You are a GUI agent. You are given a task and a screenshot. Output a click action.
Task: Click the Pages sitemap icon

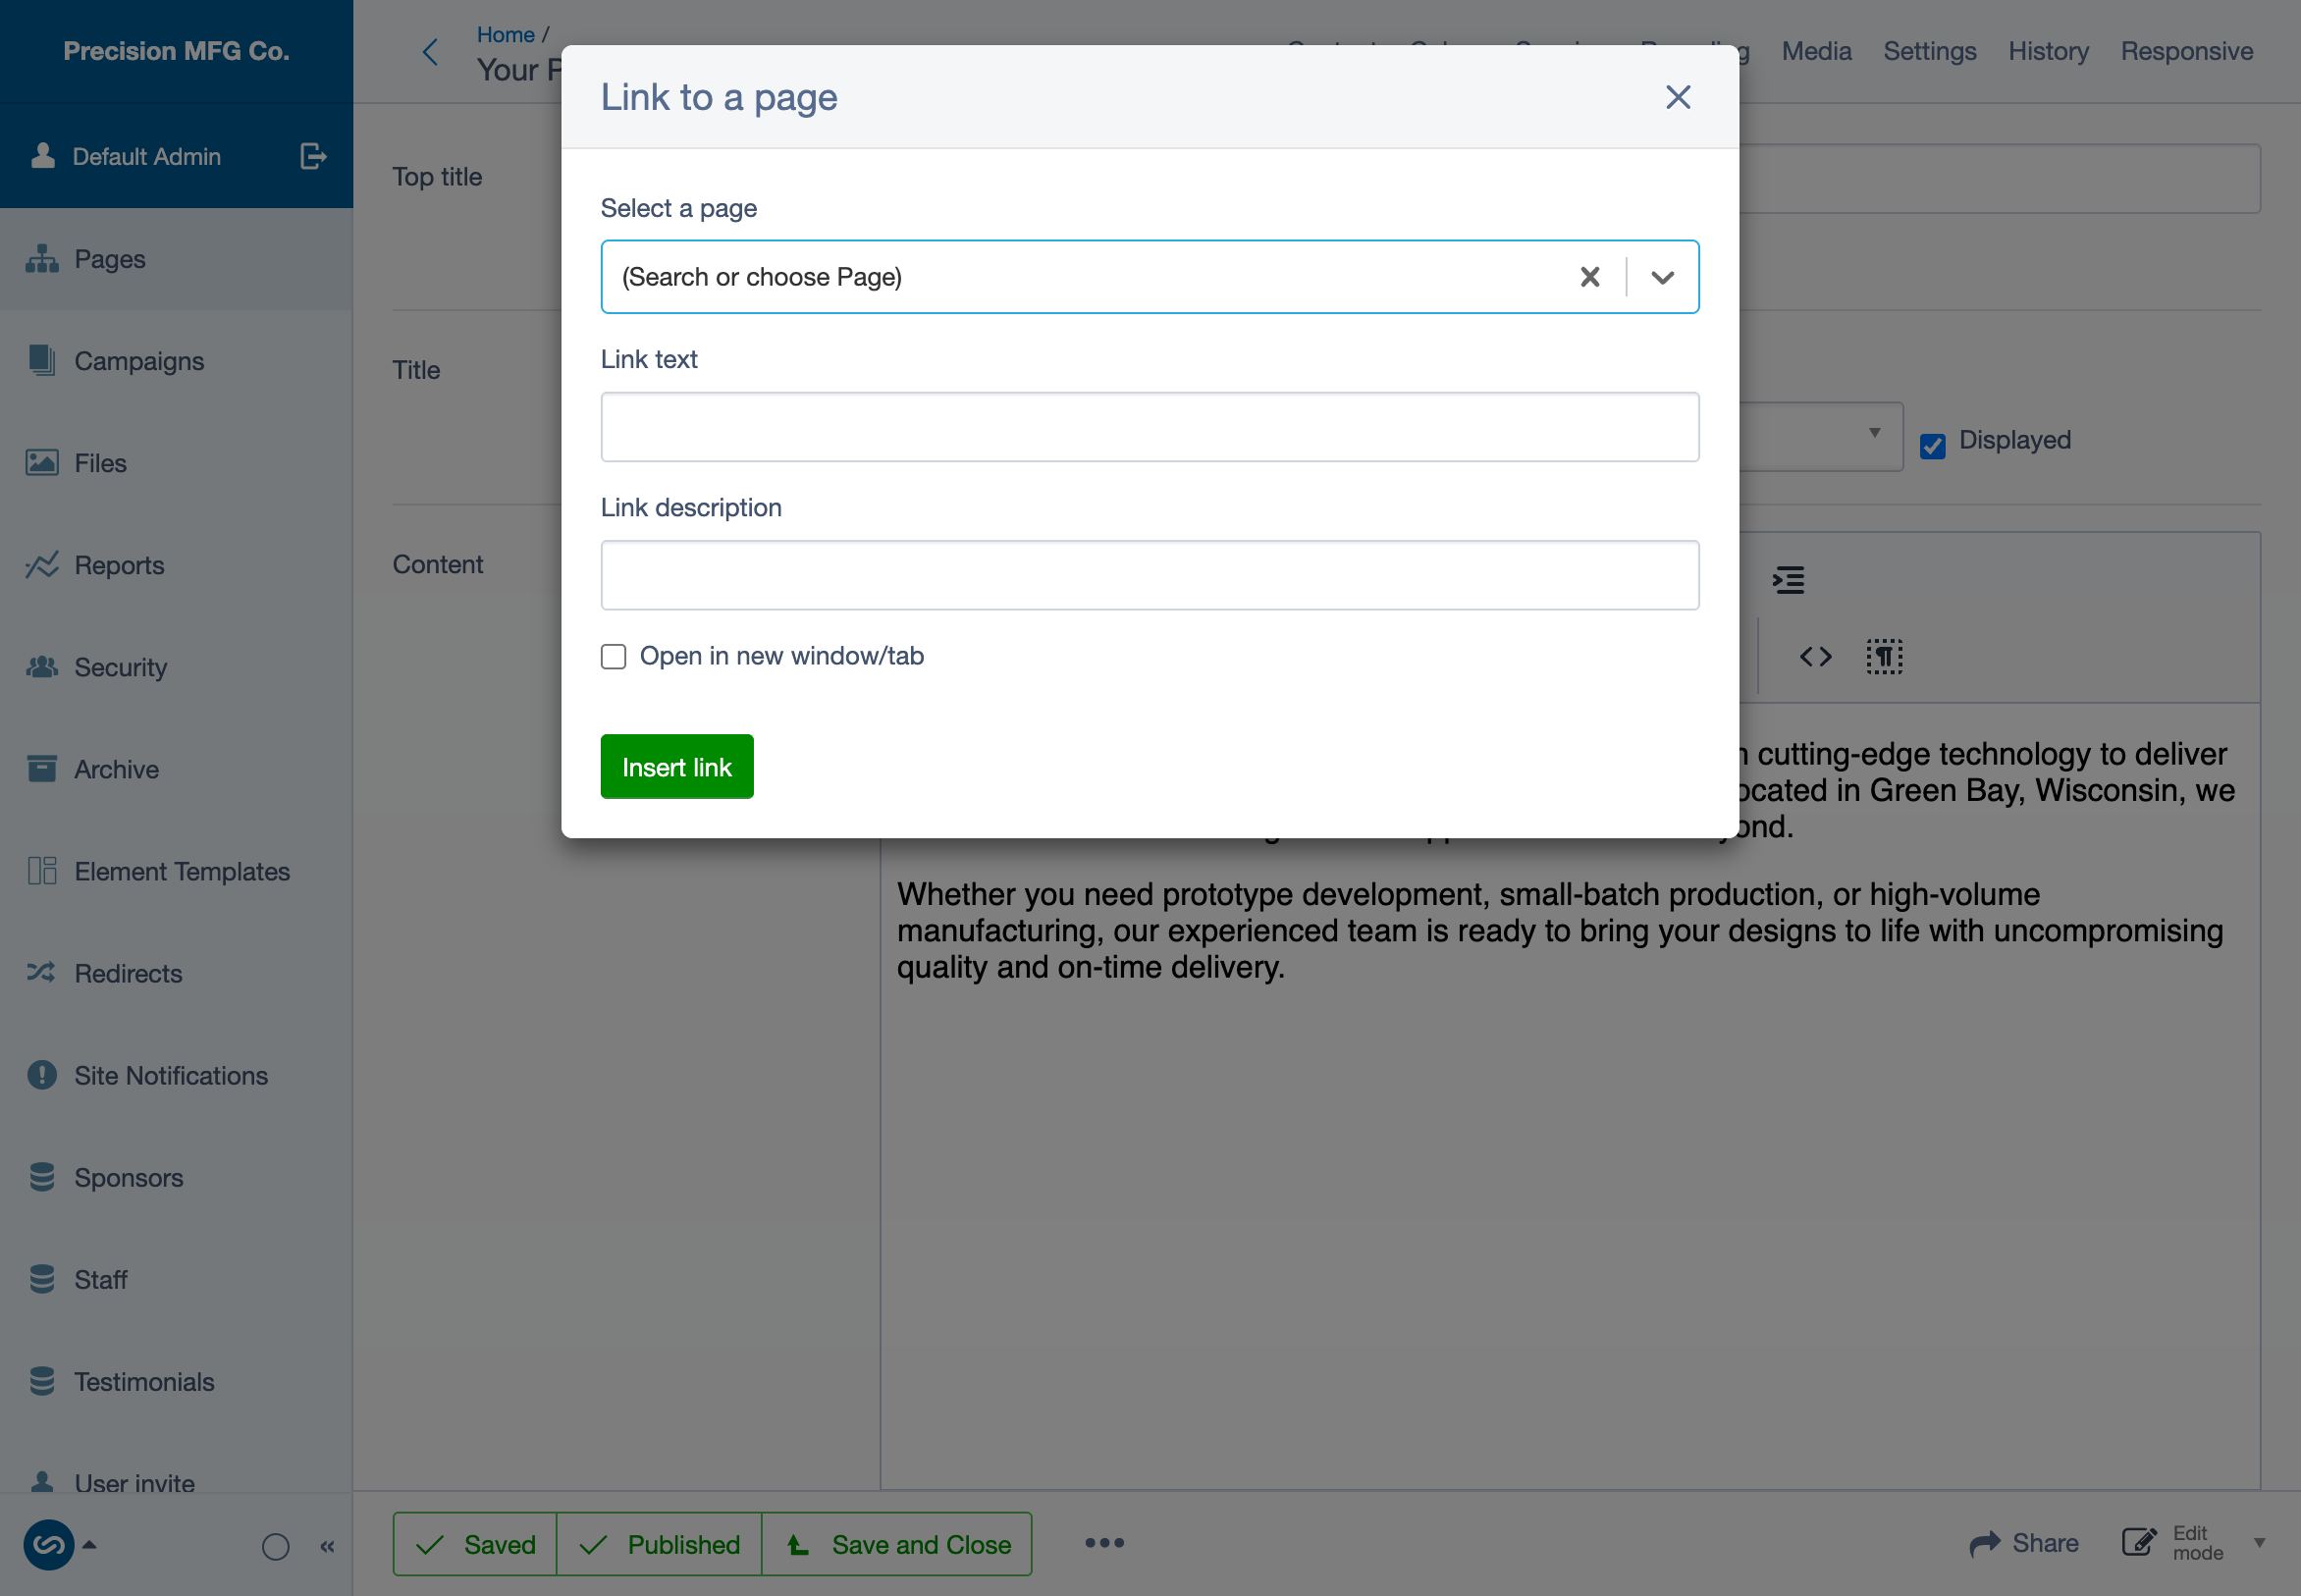pyautogui.click(x=42, y=259)
